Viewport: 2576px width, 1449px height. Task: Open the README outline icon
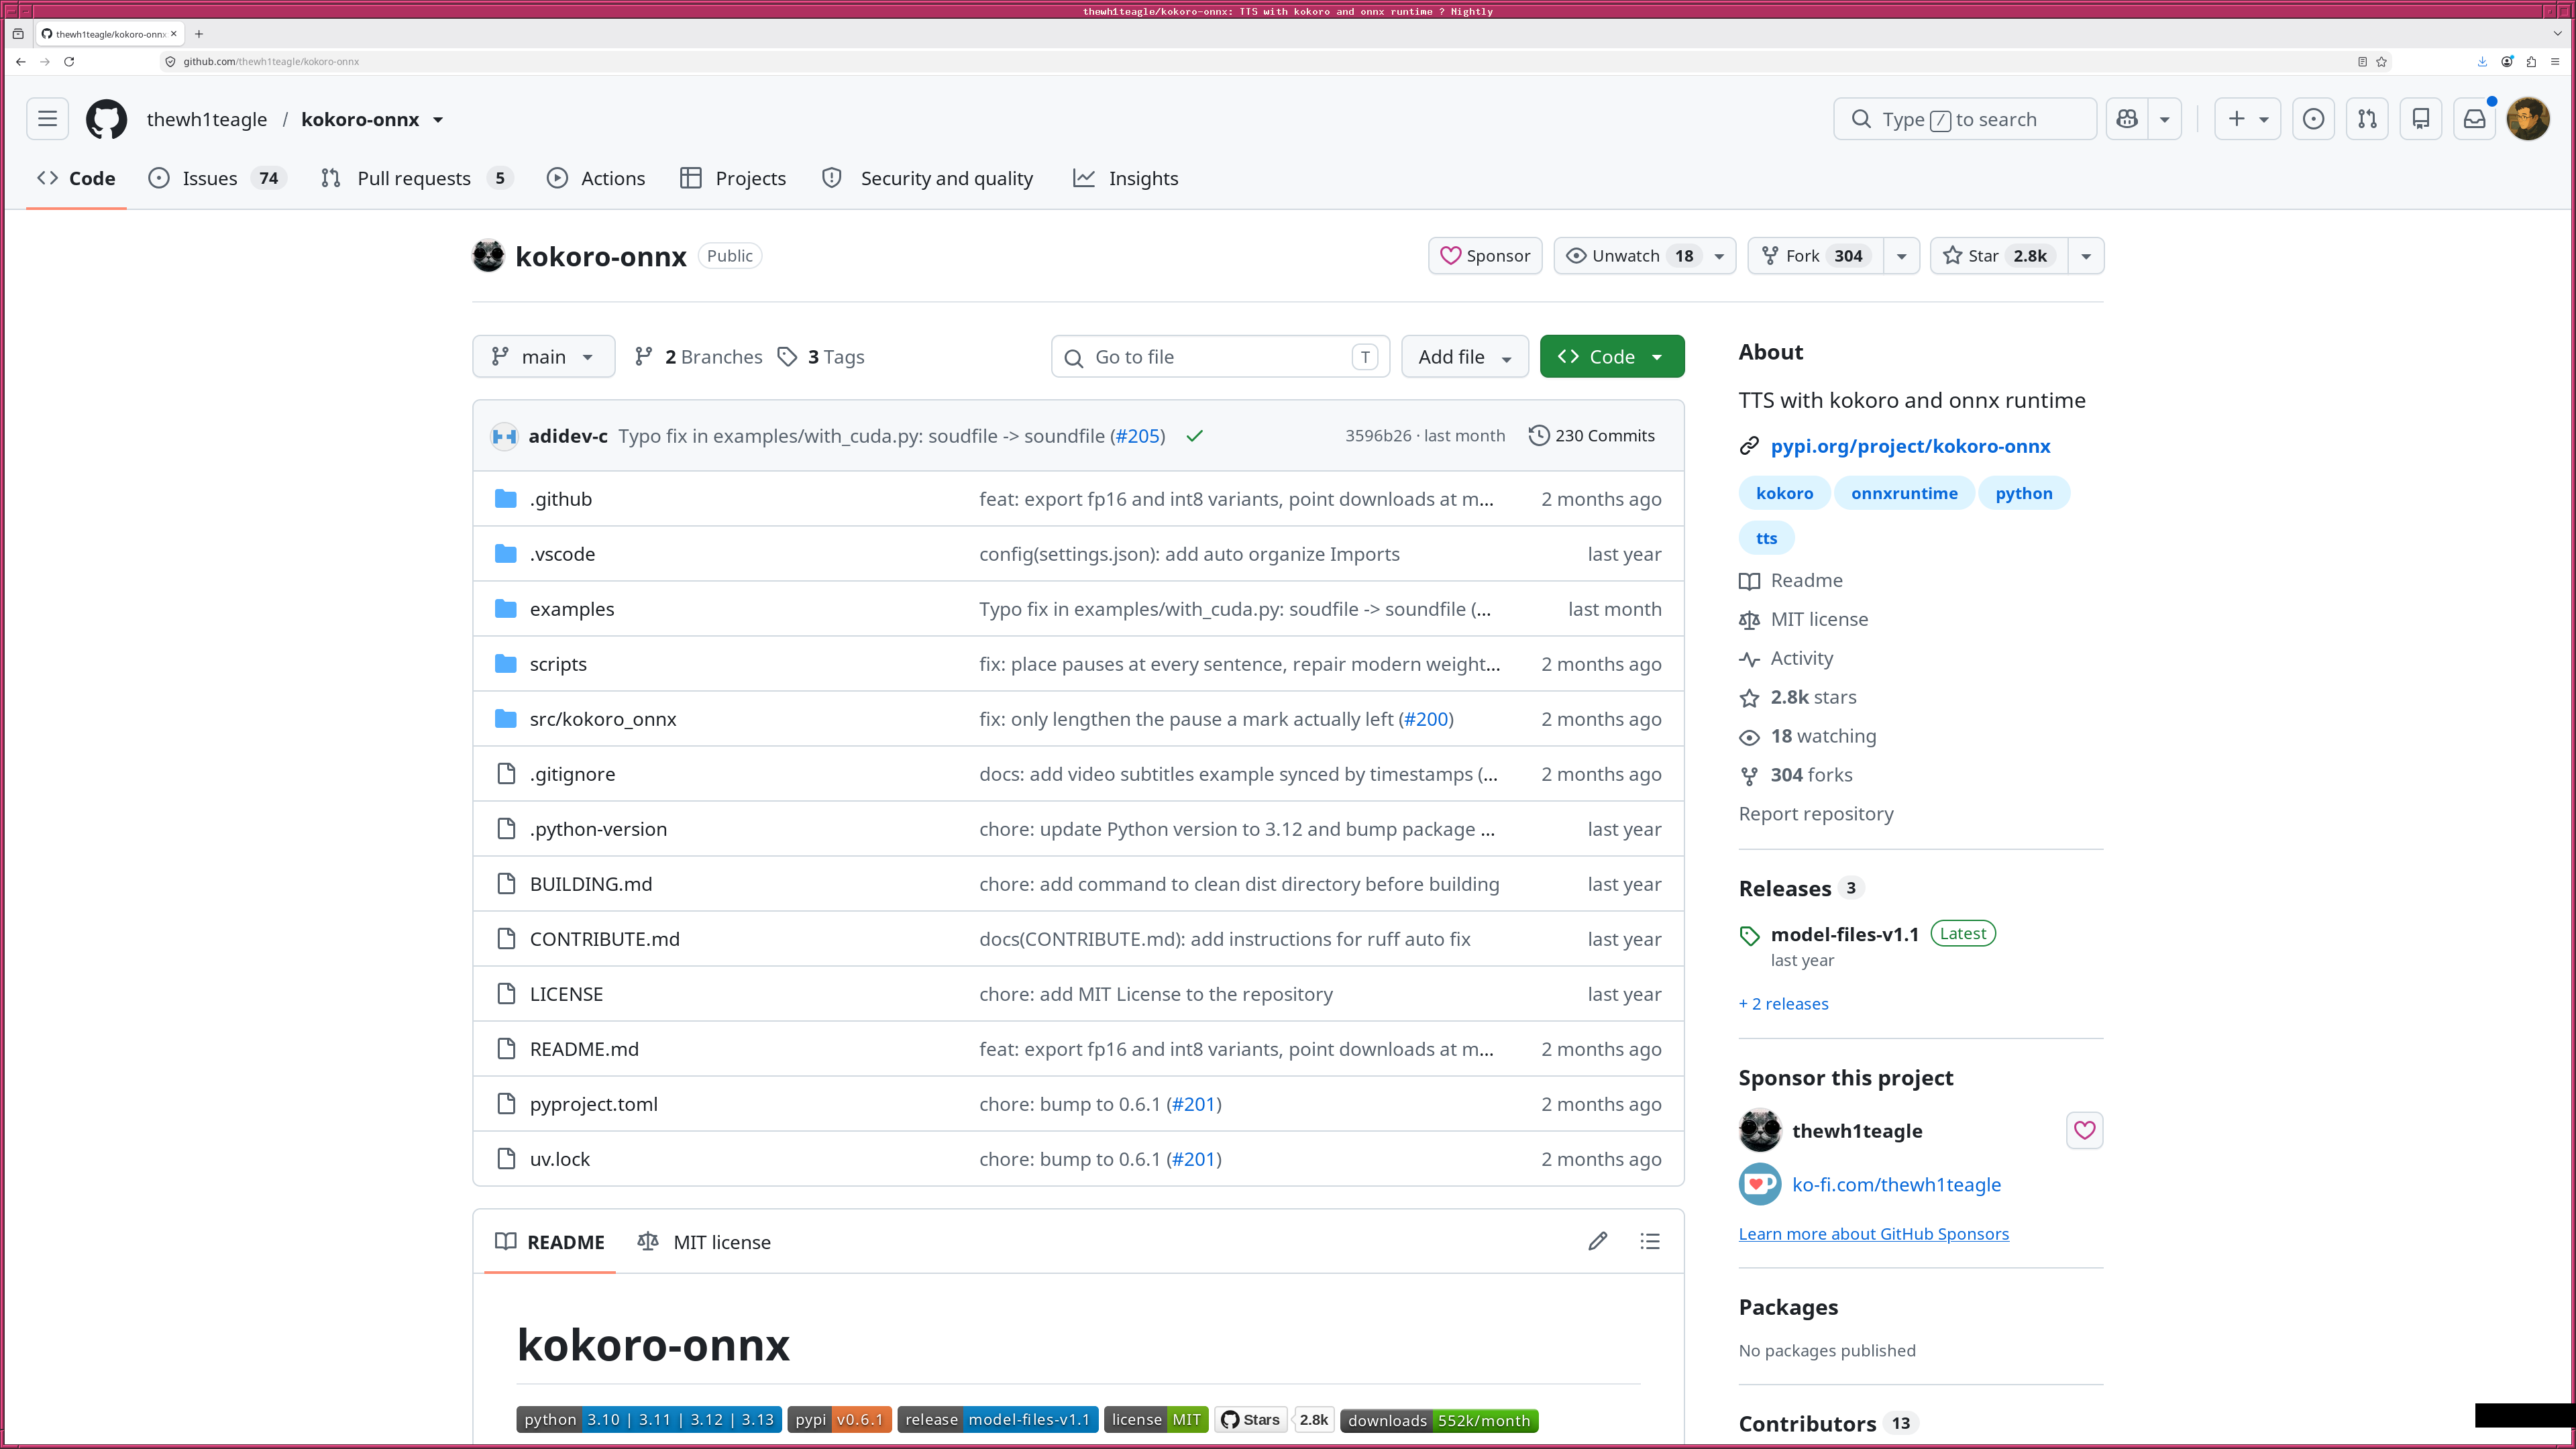(1650, 1241)
